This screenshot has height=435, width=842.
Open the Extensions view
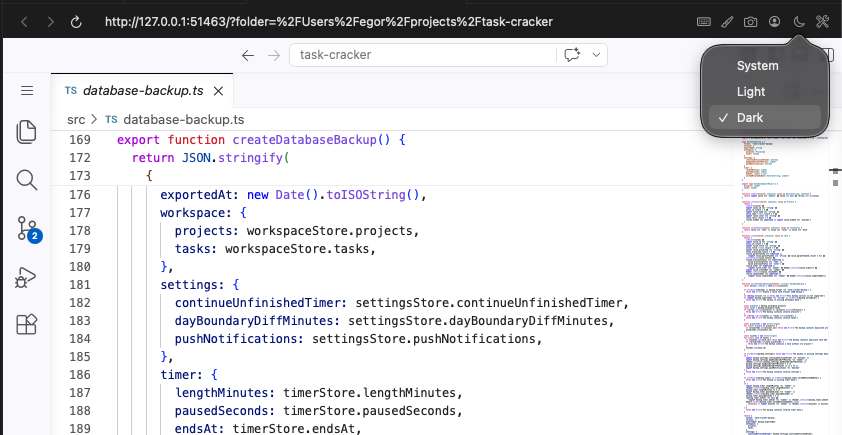[x=26, y=324]
